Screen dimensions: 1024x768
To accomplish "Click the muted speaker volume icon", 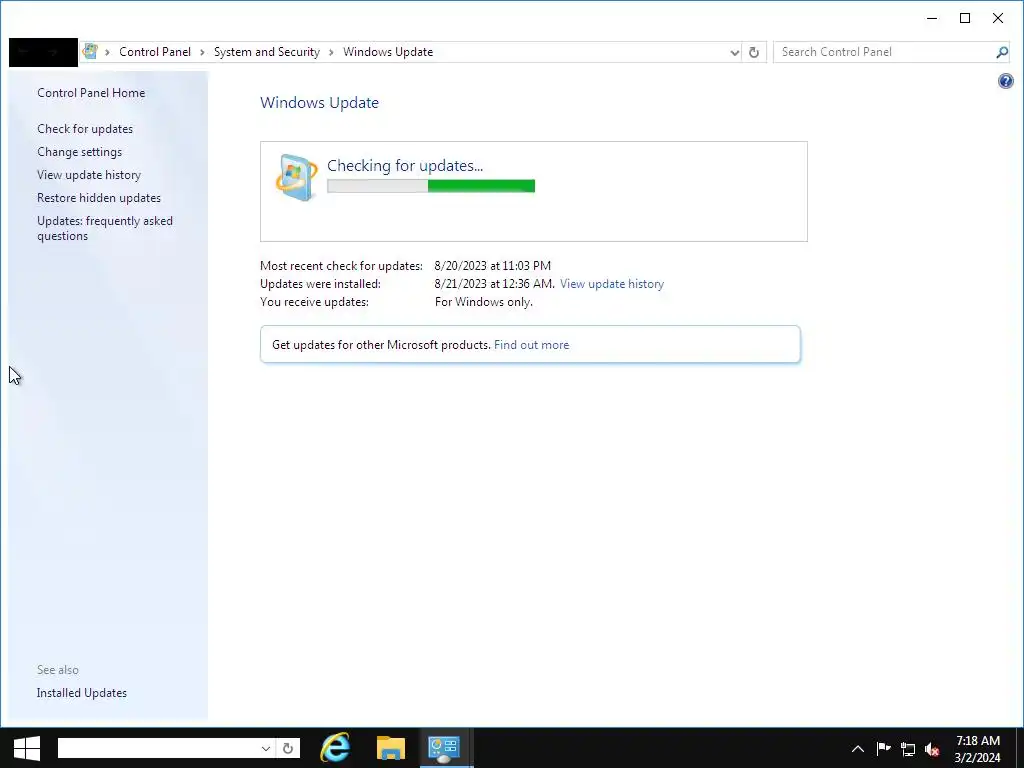I will pyautogui.click(x=932, y=749).
